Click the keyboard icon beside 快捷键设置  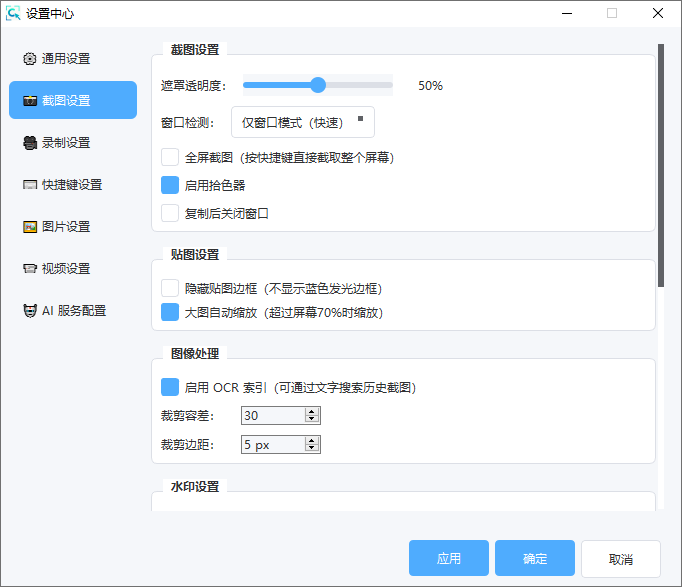(30, 185)
